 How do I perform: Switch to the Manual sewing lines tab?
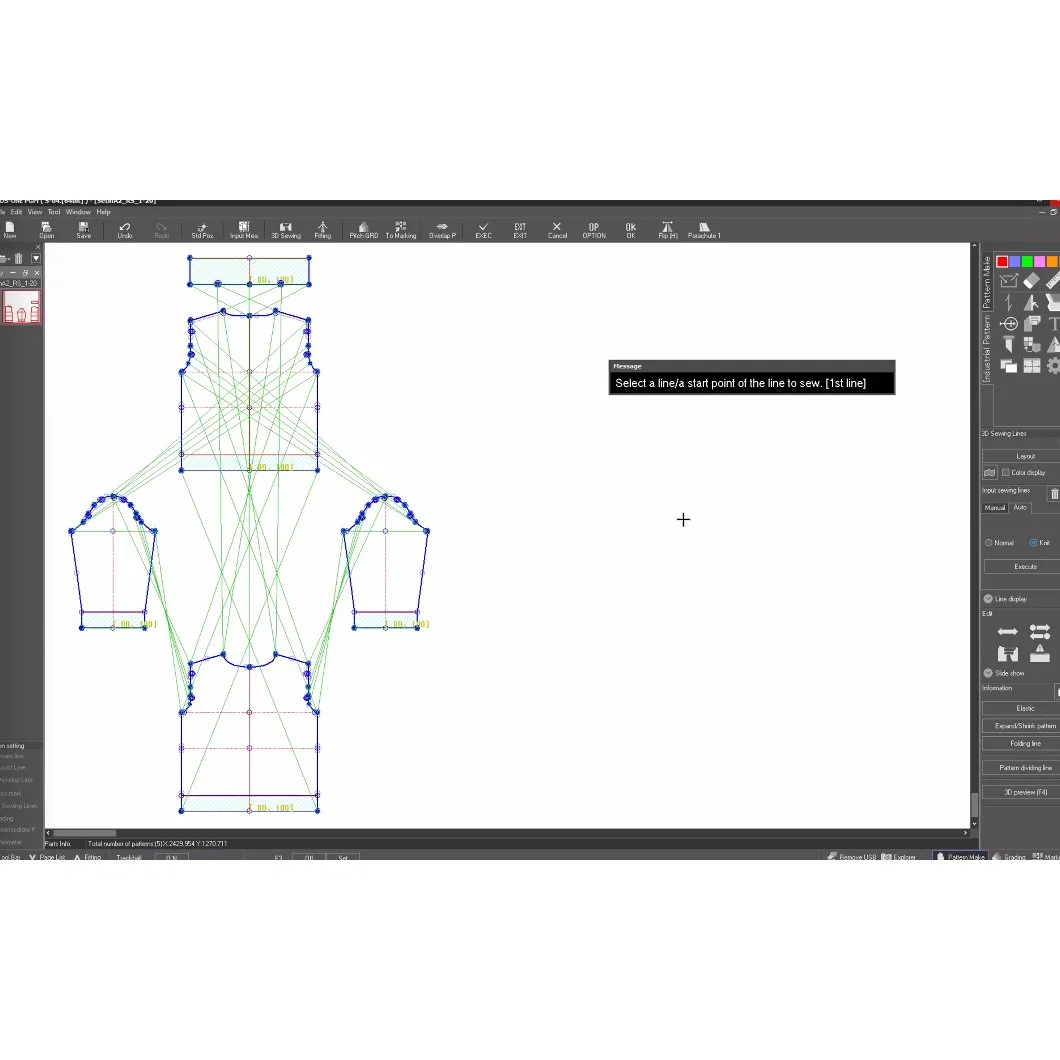click(x=995, y=508)
